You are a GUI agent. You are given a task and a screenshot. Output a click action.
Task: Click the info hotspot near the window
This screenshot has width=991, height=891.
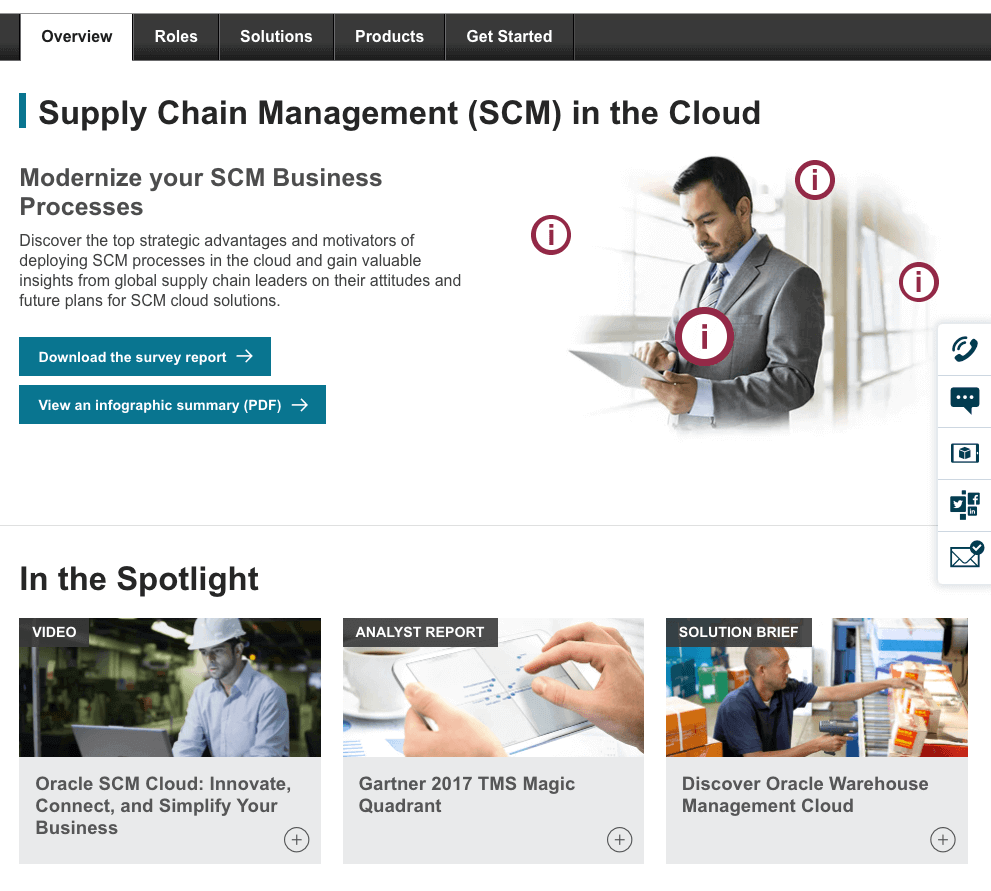pos(918,282)
